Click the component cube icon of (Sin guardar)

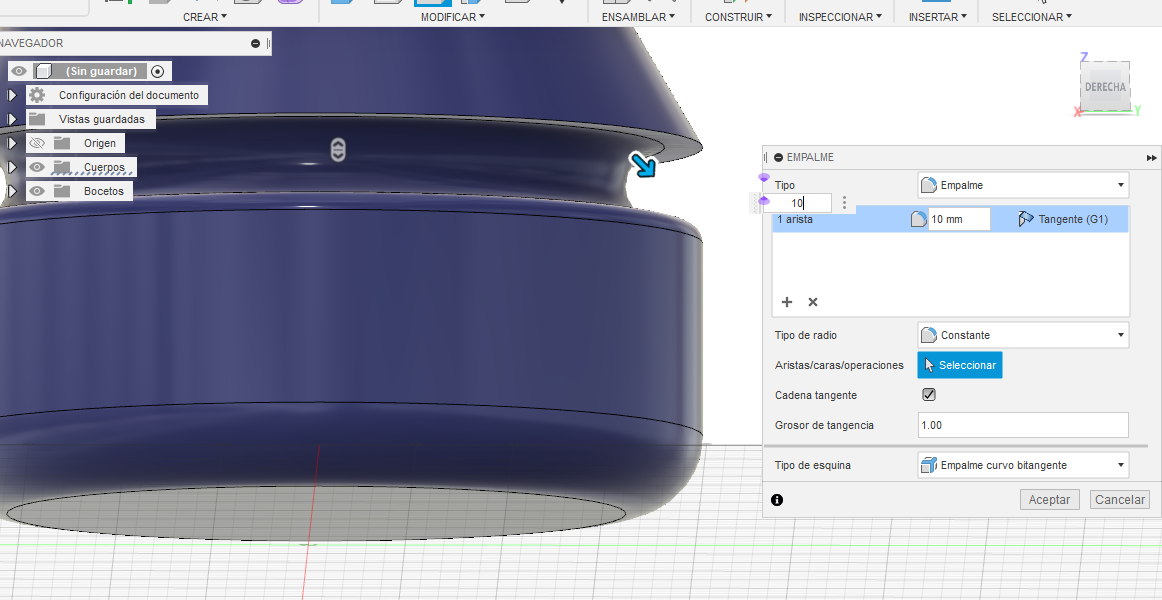[44, 71]
